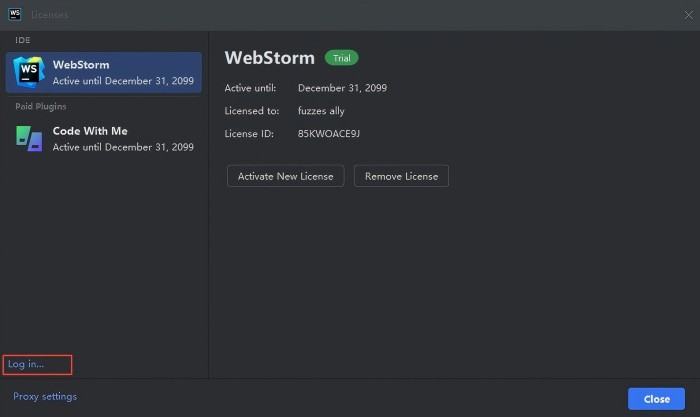Click the green Trial badge
The height and width of the screenshot is (417, 700).
coord(342,58)
